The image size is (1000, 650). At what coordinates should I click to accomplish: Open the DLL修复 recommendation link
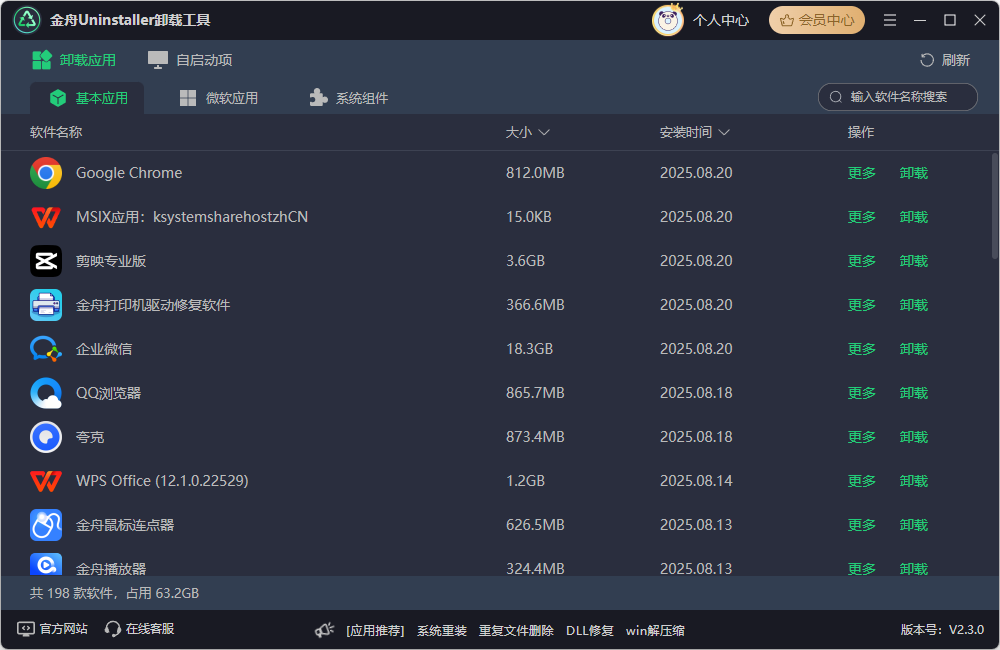click(589, 631)
